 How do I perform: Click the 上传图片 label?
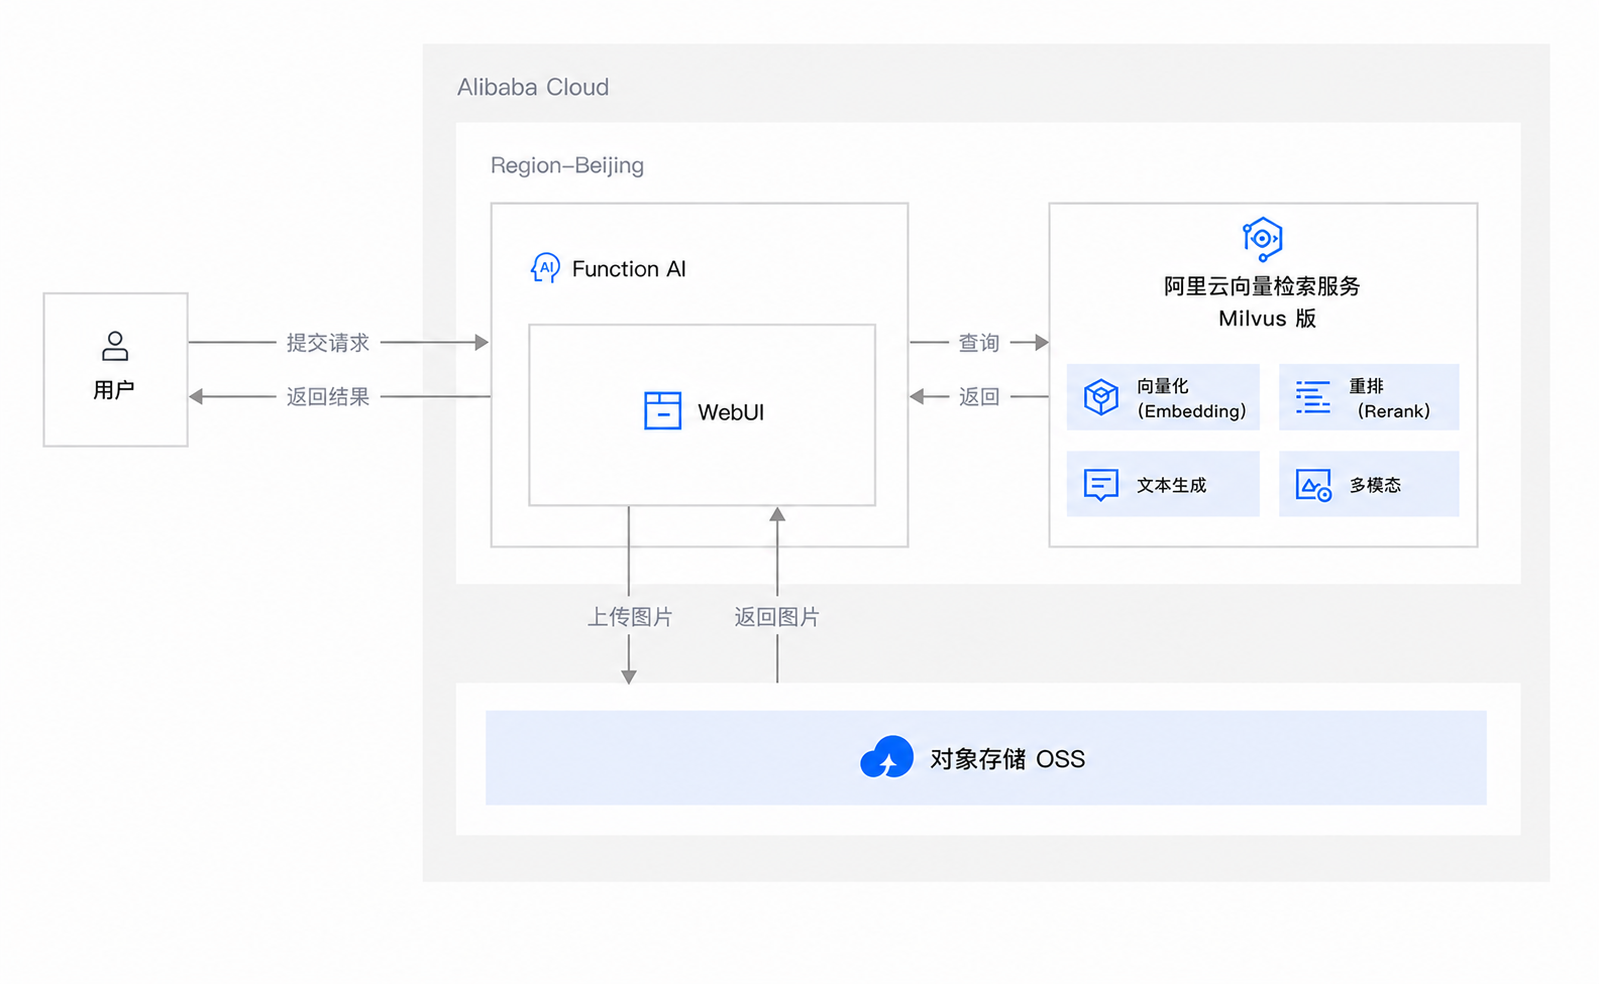click(630, 617)
